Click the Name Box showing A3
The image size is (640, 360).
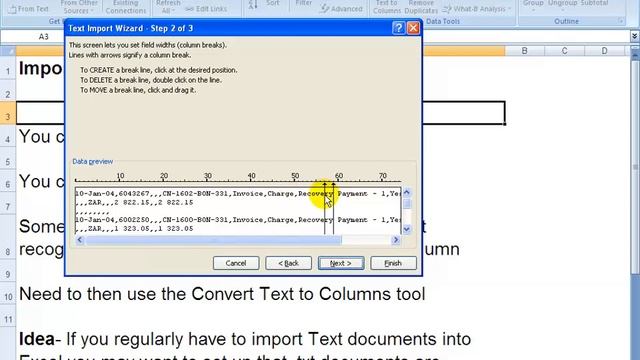(44, 37)
